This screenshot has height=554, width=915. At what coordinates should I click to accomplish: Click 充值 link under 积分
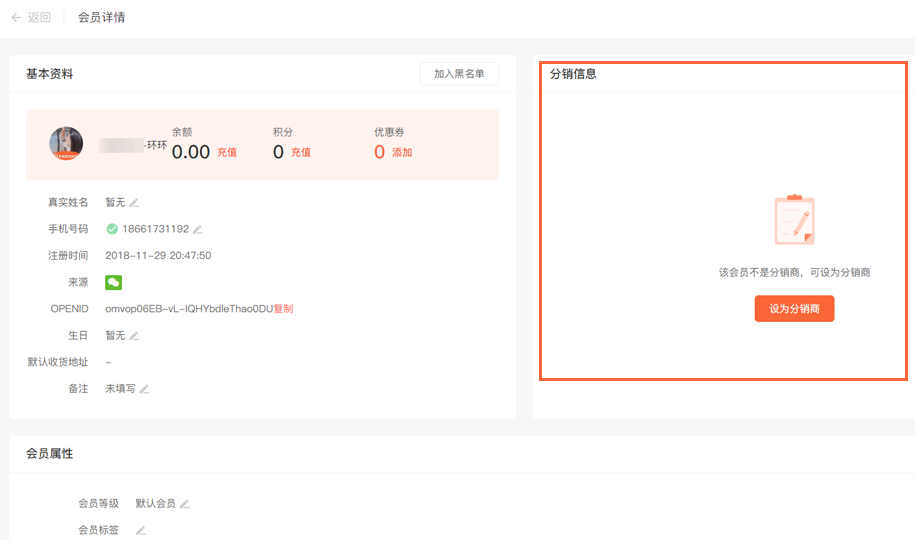click(x=301, y=153)
